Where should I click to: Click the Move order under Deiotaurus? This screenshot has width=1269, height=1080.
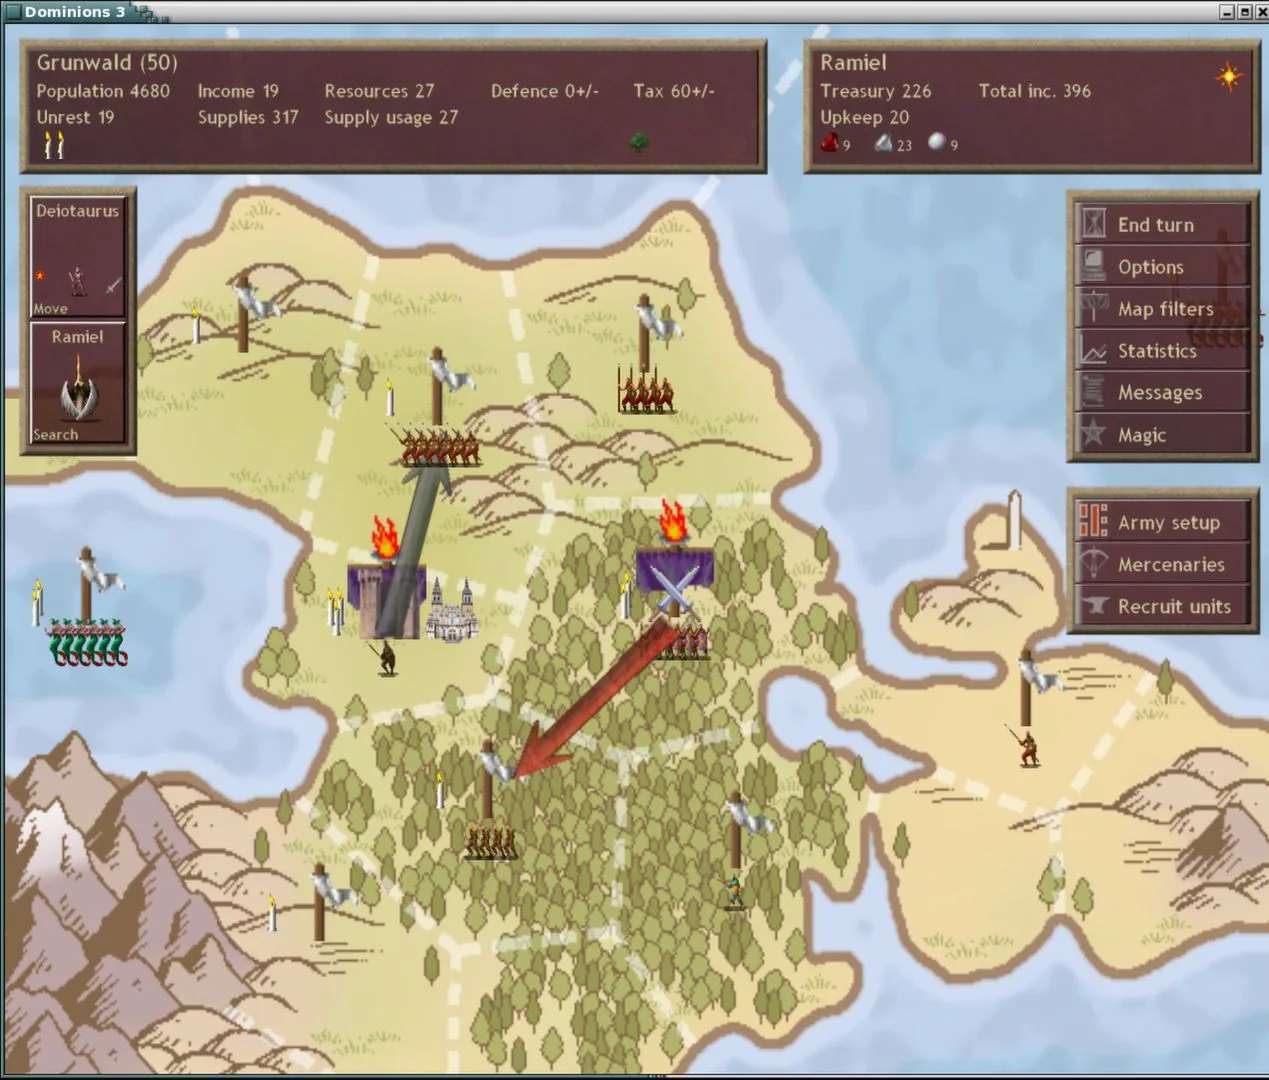pos(50,309)
